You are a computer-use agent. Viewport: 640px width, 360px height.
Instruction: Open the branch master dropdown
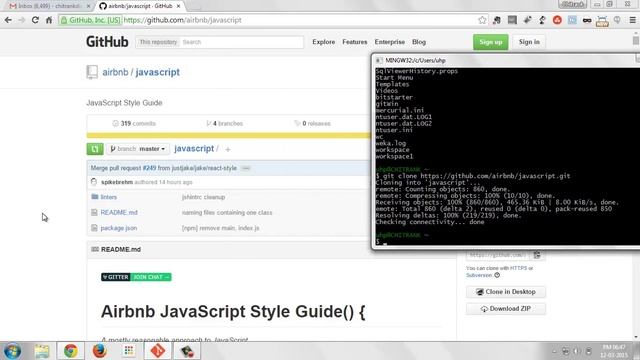pos(138,149)
